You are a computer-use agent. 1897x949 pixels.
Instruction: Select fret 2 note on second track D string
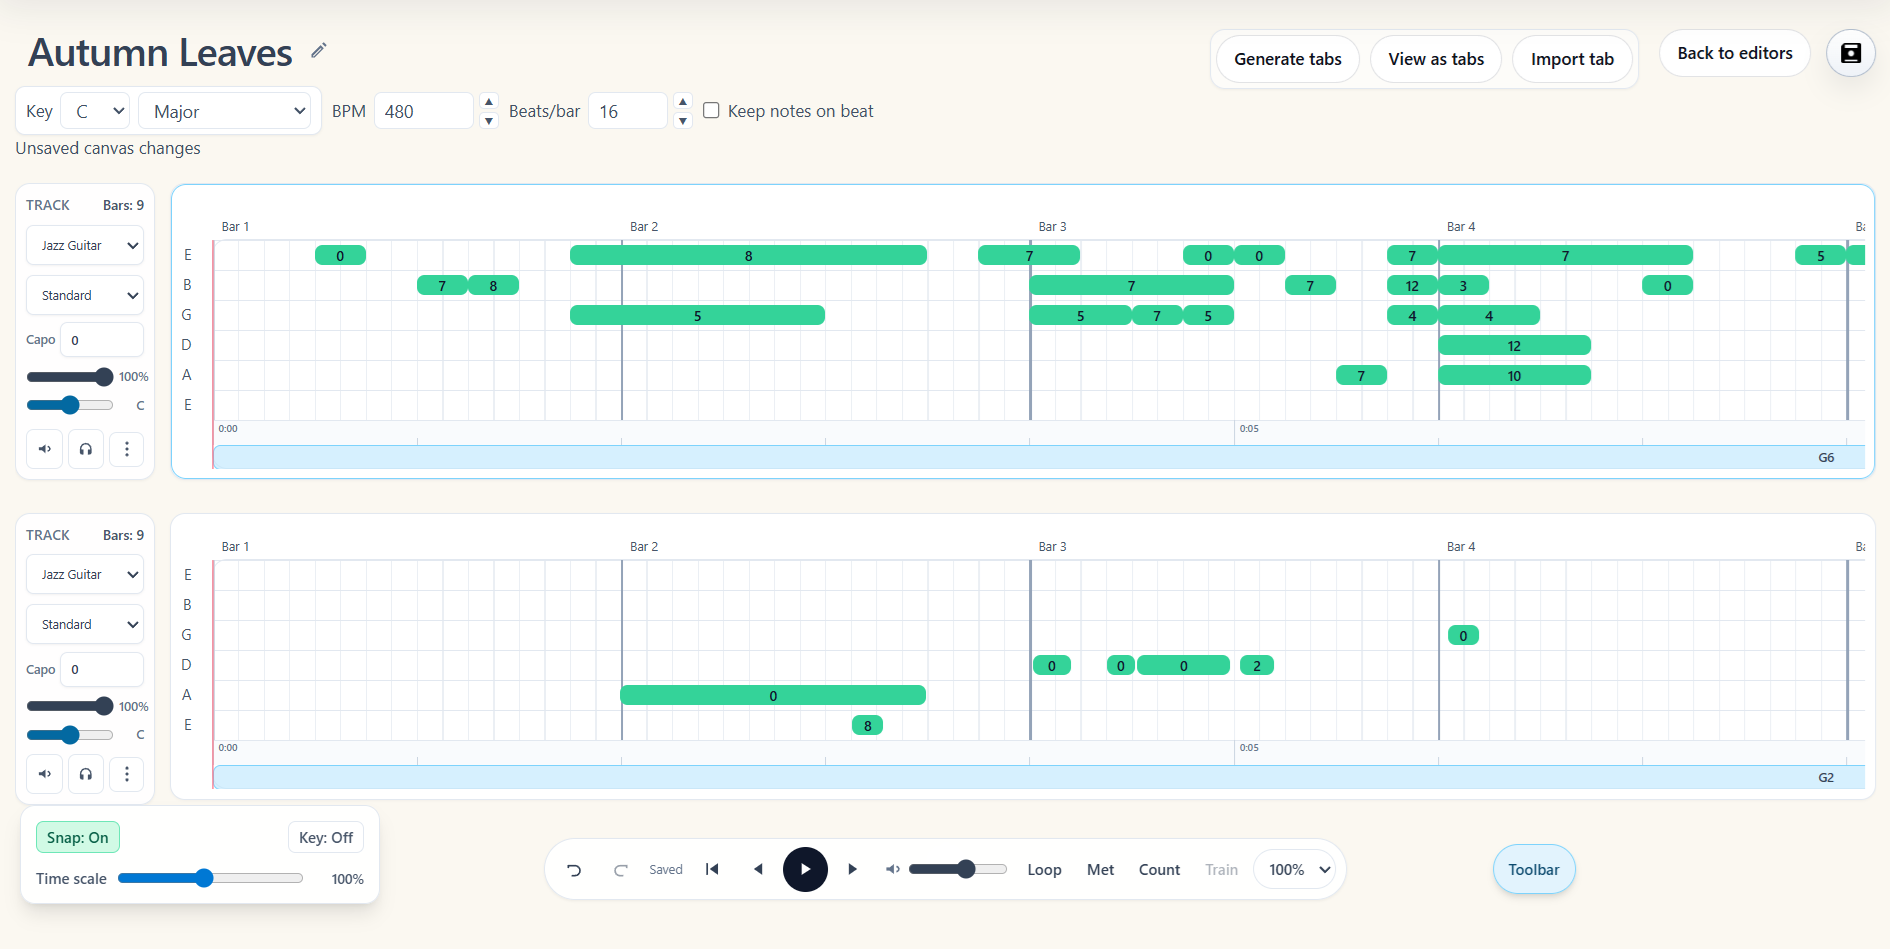click(x=1257, y=665)
